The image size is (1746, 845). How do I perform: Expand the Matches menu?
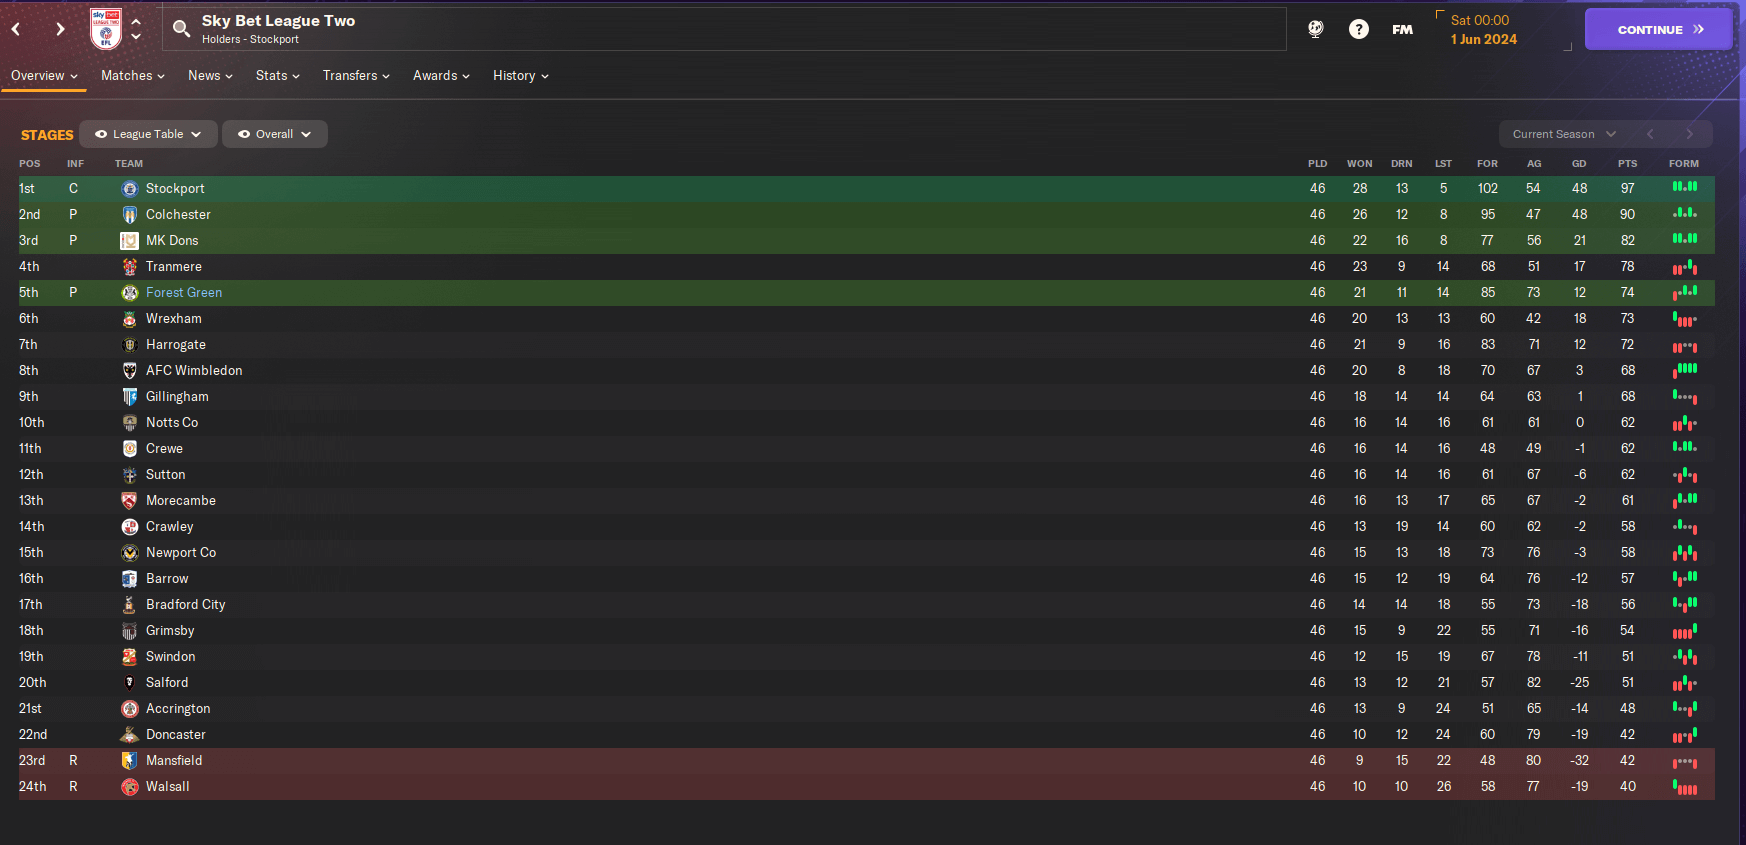coord(133,76)
